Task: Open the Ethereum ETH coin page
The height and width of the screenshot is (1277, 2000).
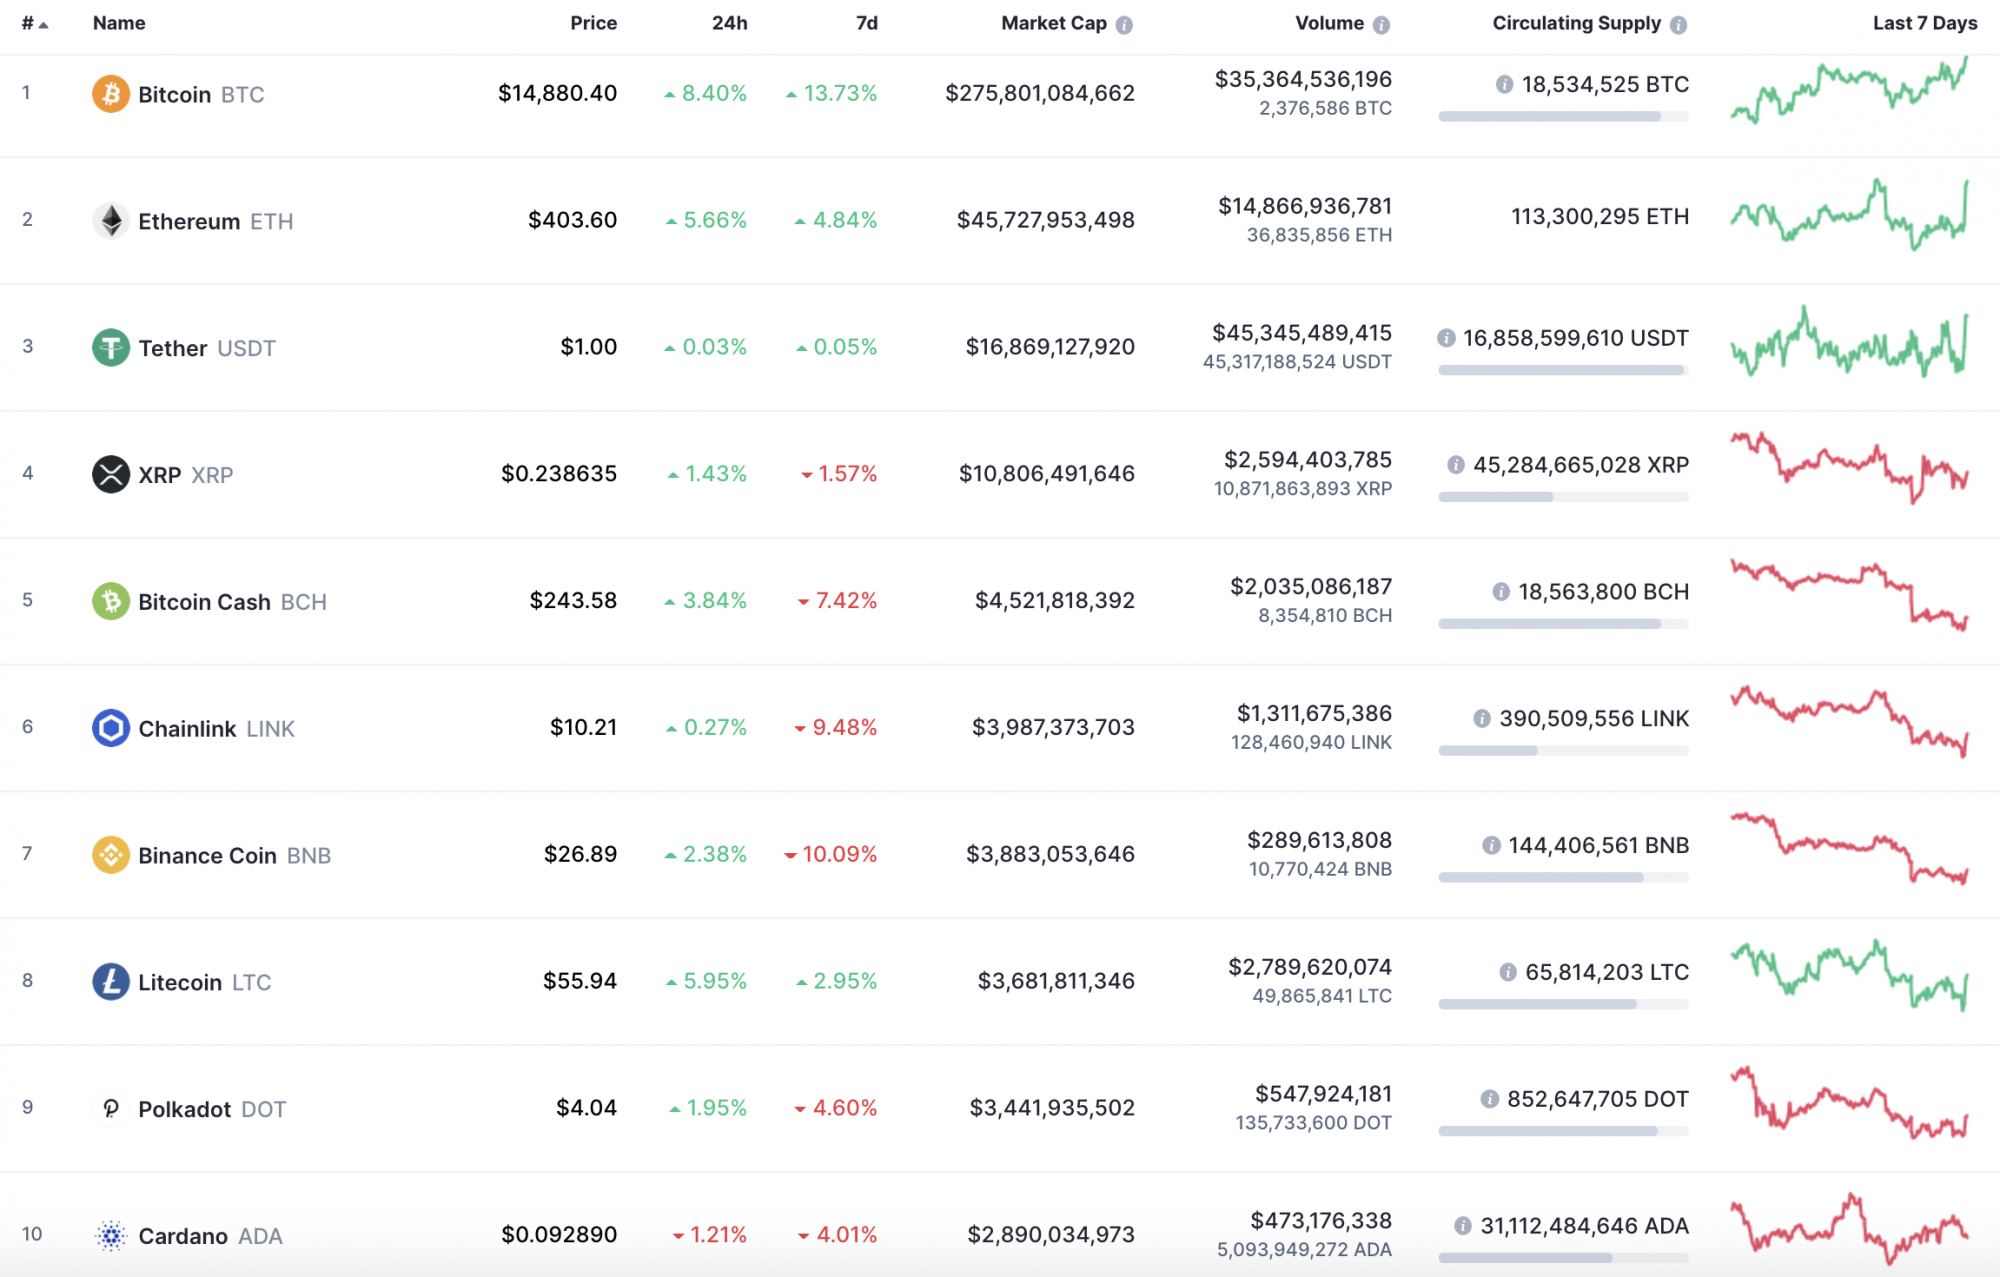Action: pos(216,222)
